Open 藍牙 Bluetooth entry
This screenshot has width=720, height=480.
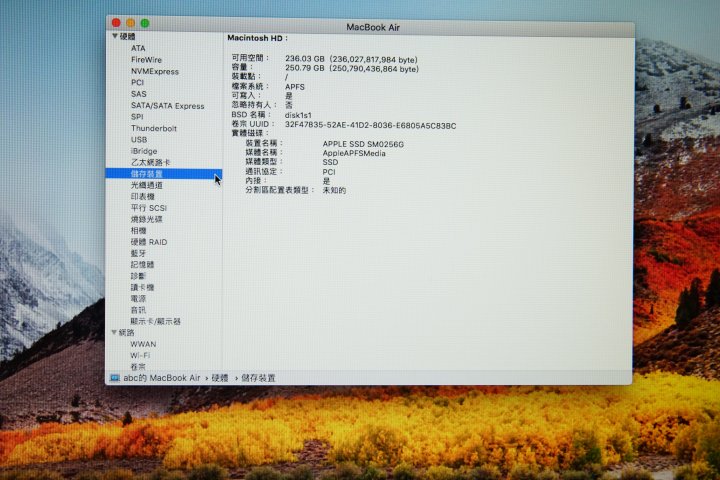pyautogui.click(x=138, y=254)
